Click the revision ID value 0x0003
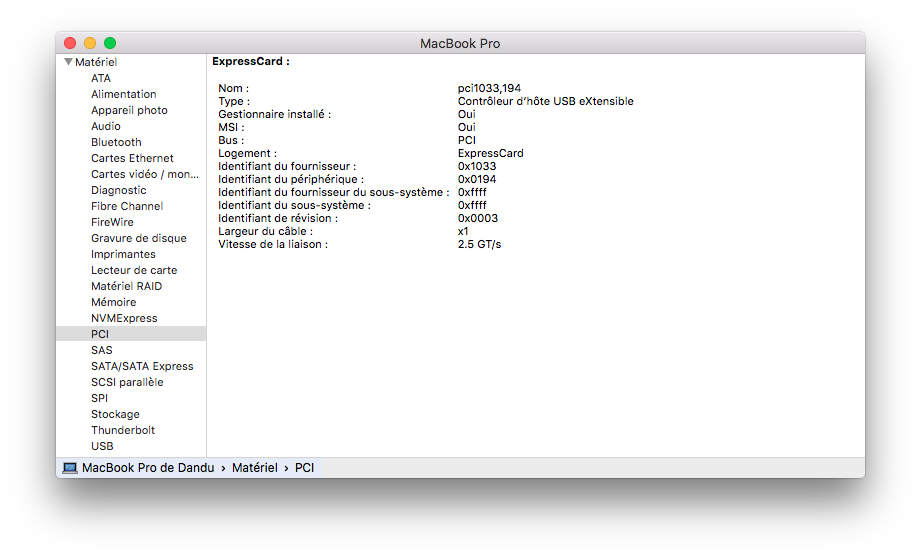The image size is (921, 558). tap(478, 218)
